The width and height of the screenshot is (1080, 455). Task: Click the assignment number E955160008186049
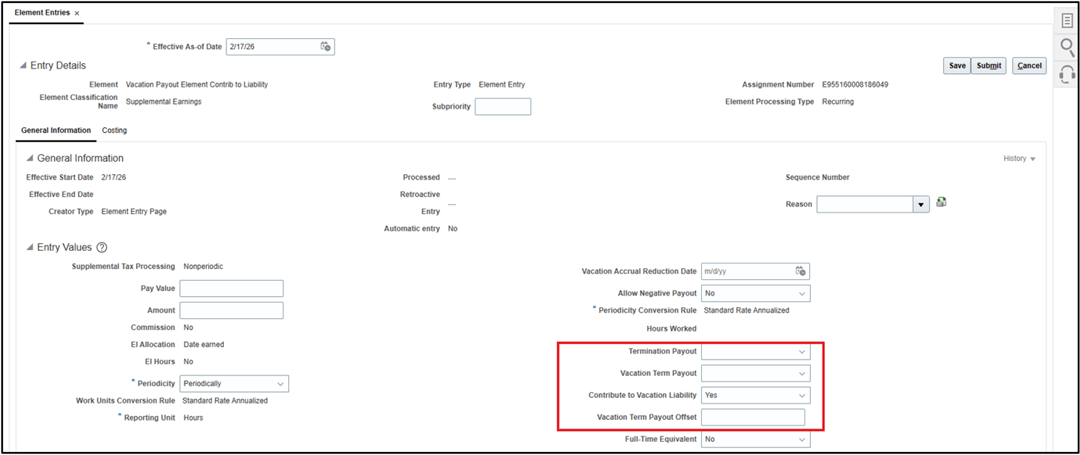[855, 85]
